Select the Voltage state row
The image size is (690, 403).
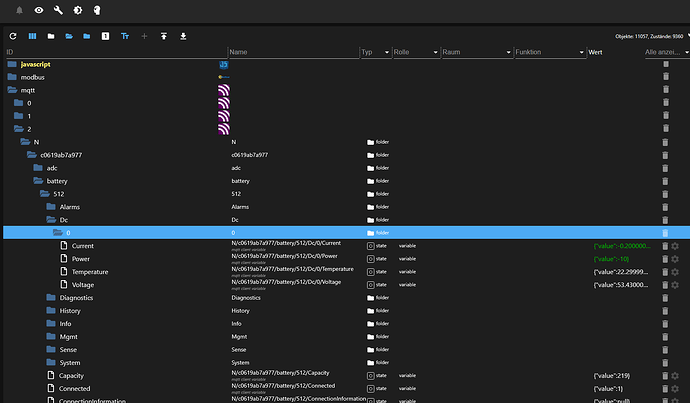345,285
